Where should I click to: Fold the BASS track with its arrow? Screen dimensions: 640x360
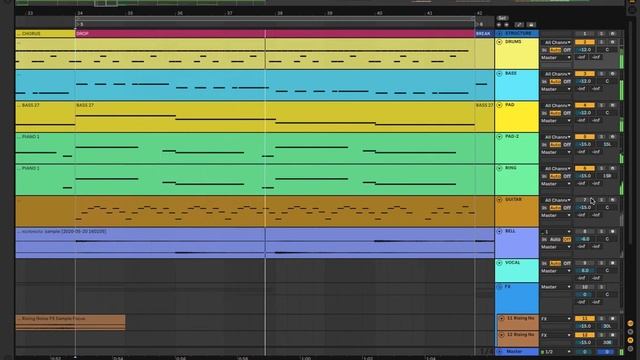(499, 73)
